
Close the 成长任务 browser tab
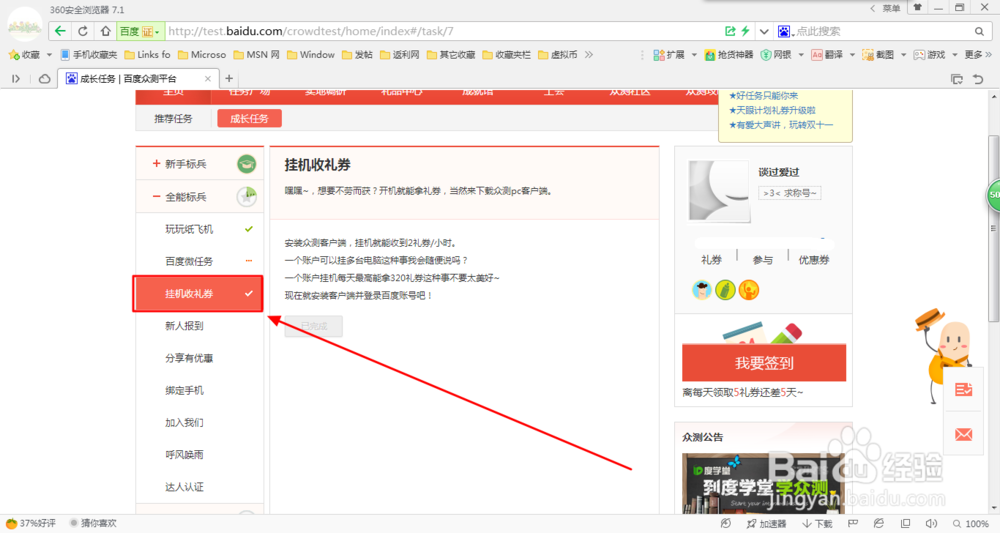pyautogui.click(x=207, y=78)
